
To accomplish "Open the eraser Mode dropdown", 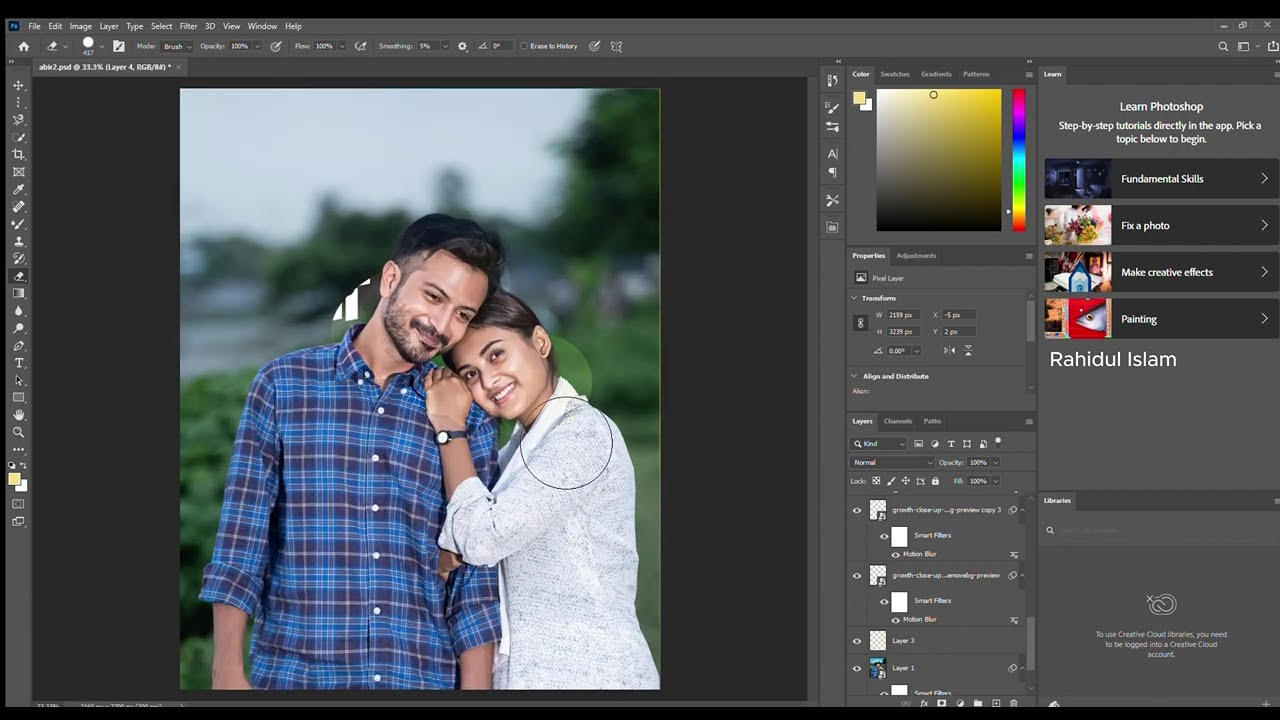I will [176, 46].
